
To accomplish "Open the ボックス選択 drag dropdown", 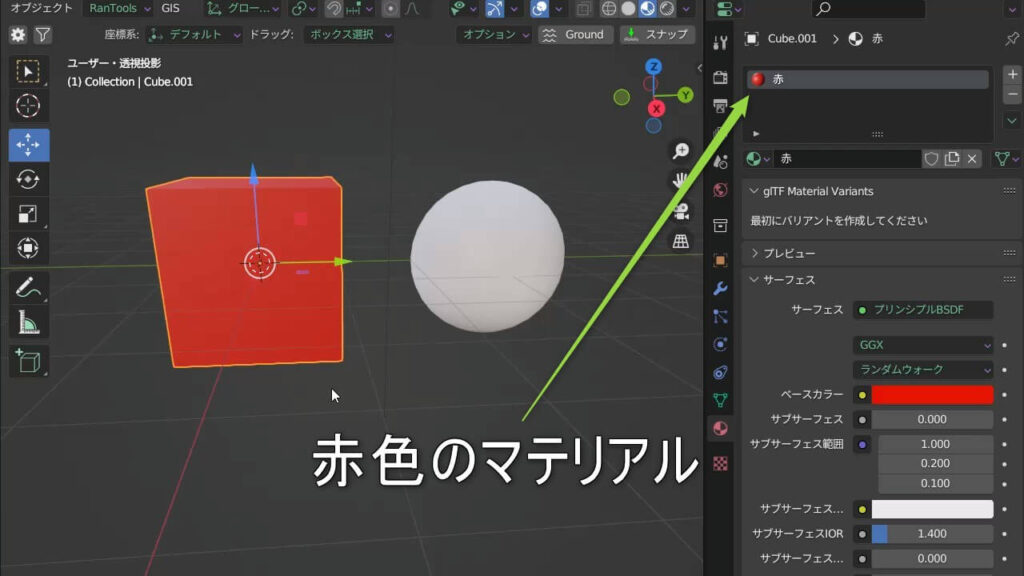I will (349, 35).
